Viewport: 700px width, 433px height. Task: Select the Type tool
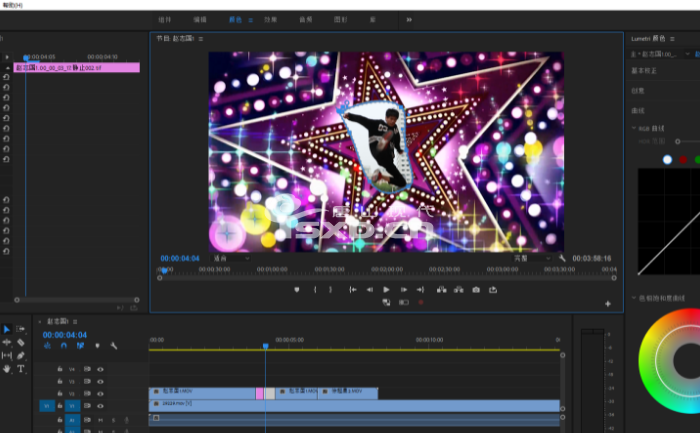[x=21, y=369]
